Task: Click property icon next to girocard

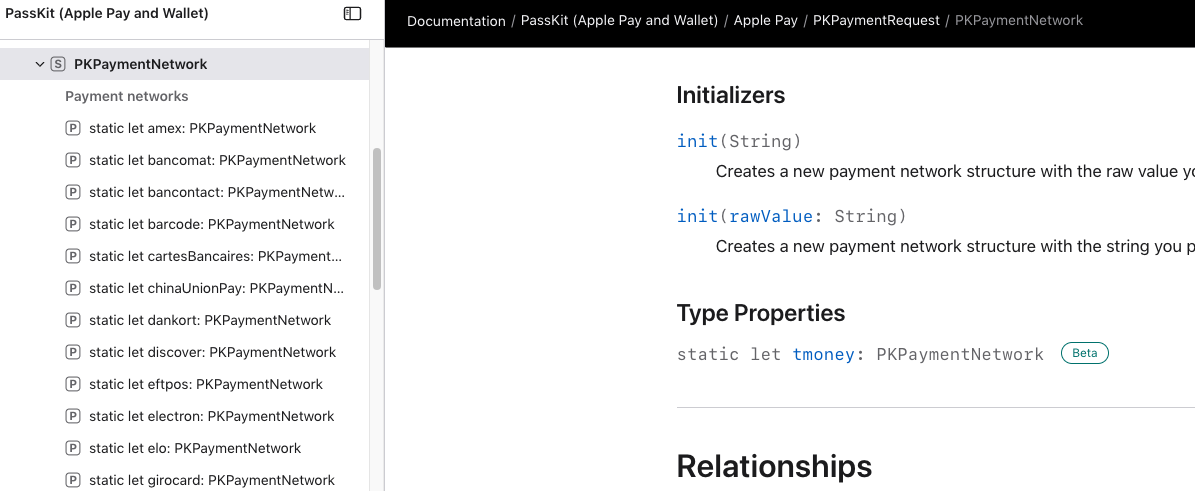Action: (x=72, y=480)
